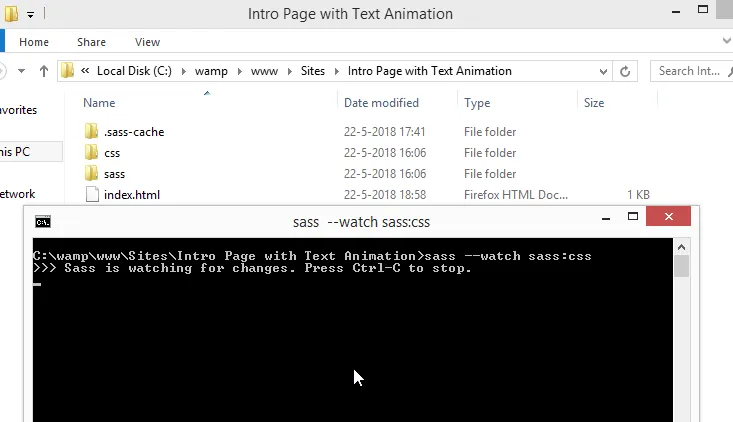Open the .sass-cache folder icon
The image size is (733, 422).
coord(92,131)
